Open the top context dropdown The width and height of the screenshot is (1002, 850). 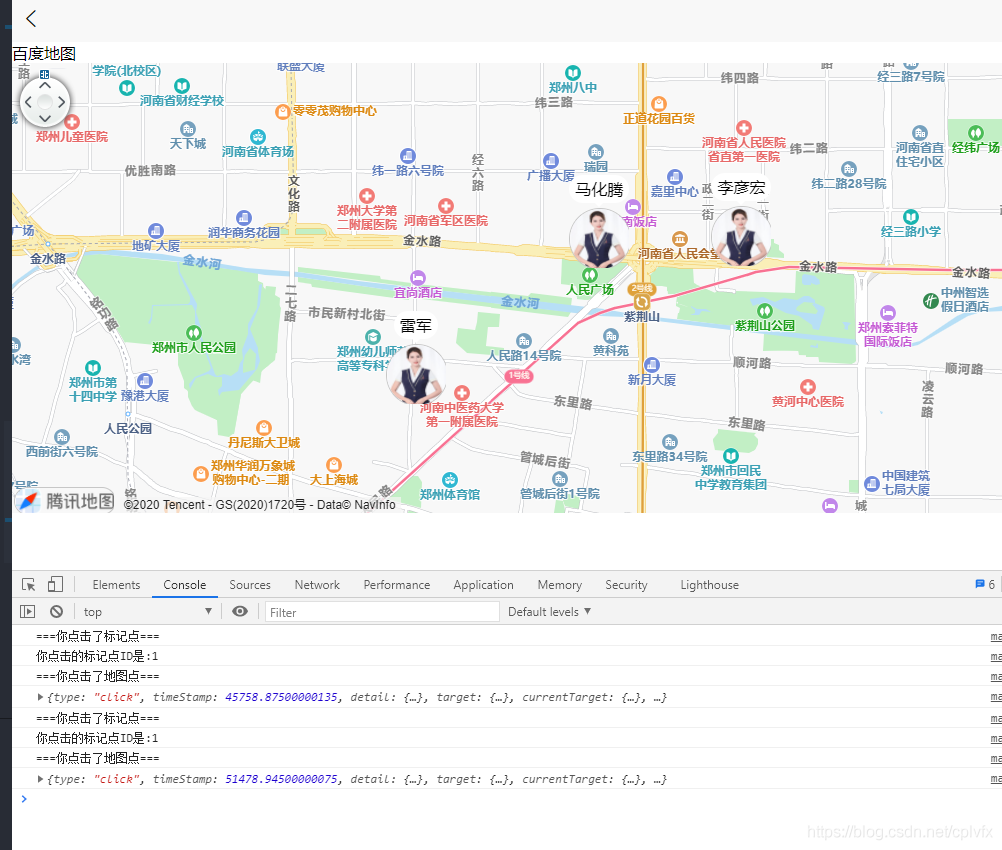pos(148,612)
